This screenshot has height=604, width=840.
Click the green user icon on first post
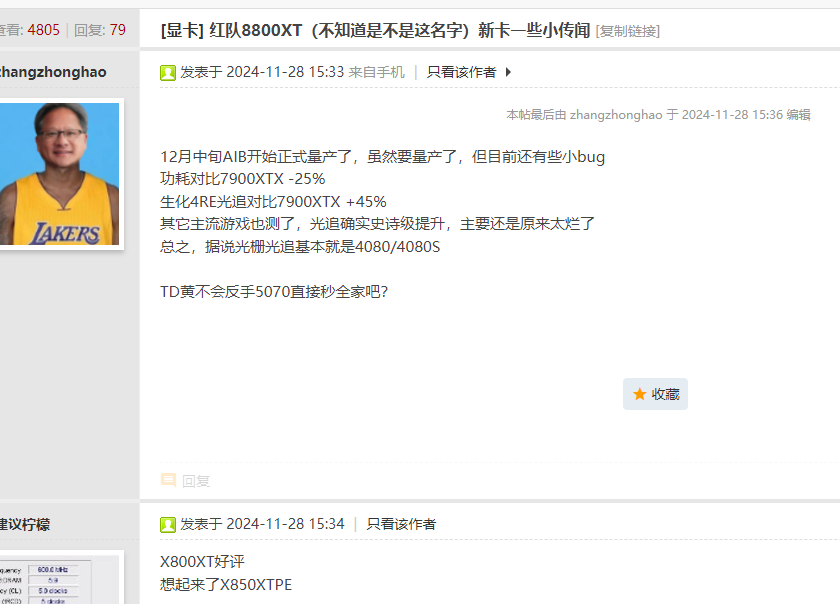[x=168, y=72]
